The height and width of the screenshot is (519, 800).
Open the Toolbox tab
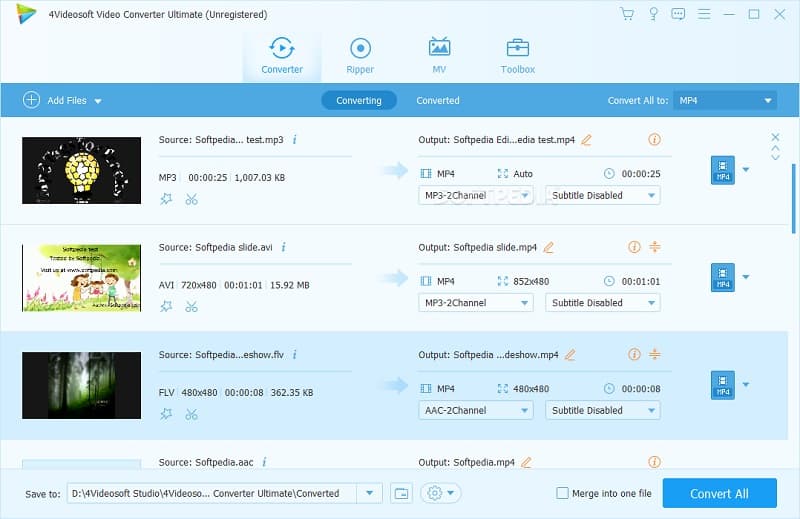[517, 56]
